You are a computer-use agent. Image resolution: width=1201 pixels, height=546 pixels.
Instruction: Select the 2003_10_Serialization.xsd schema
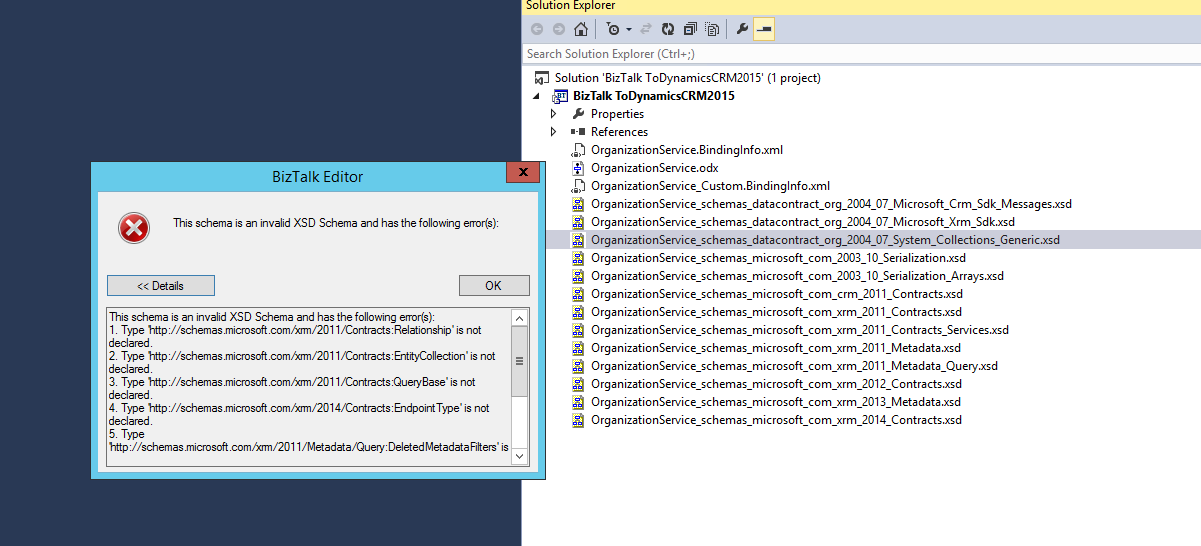click(778, 258)
